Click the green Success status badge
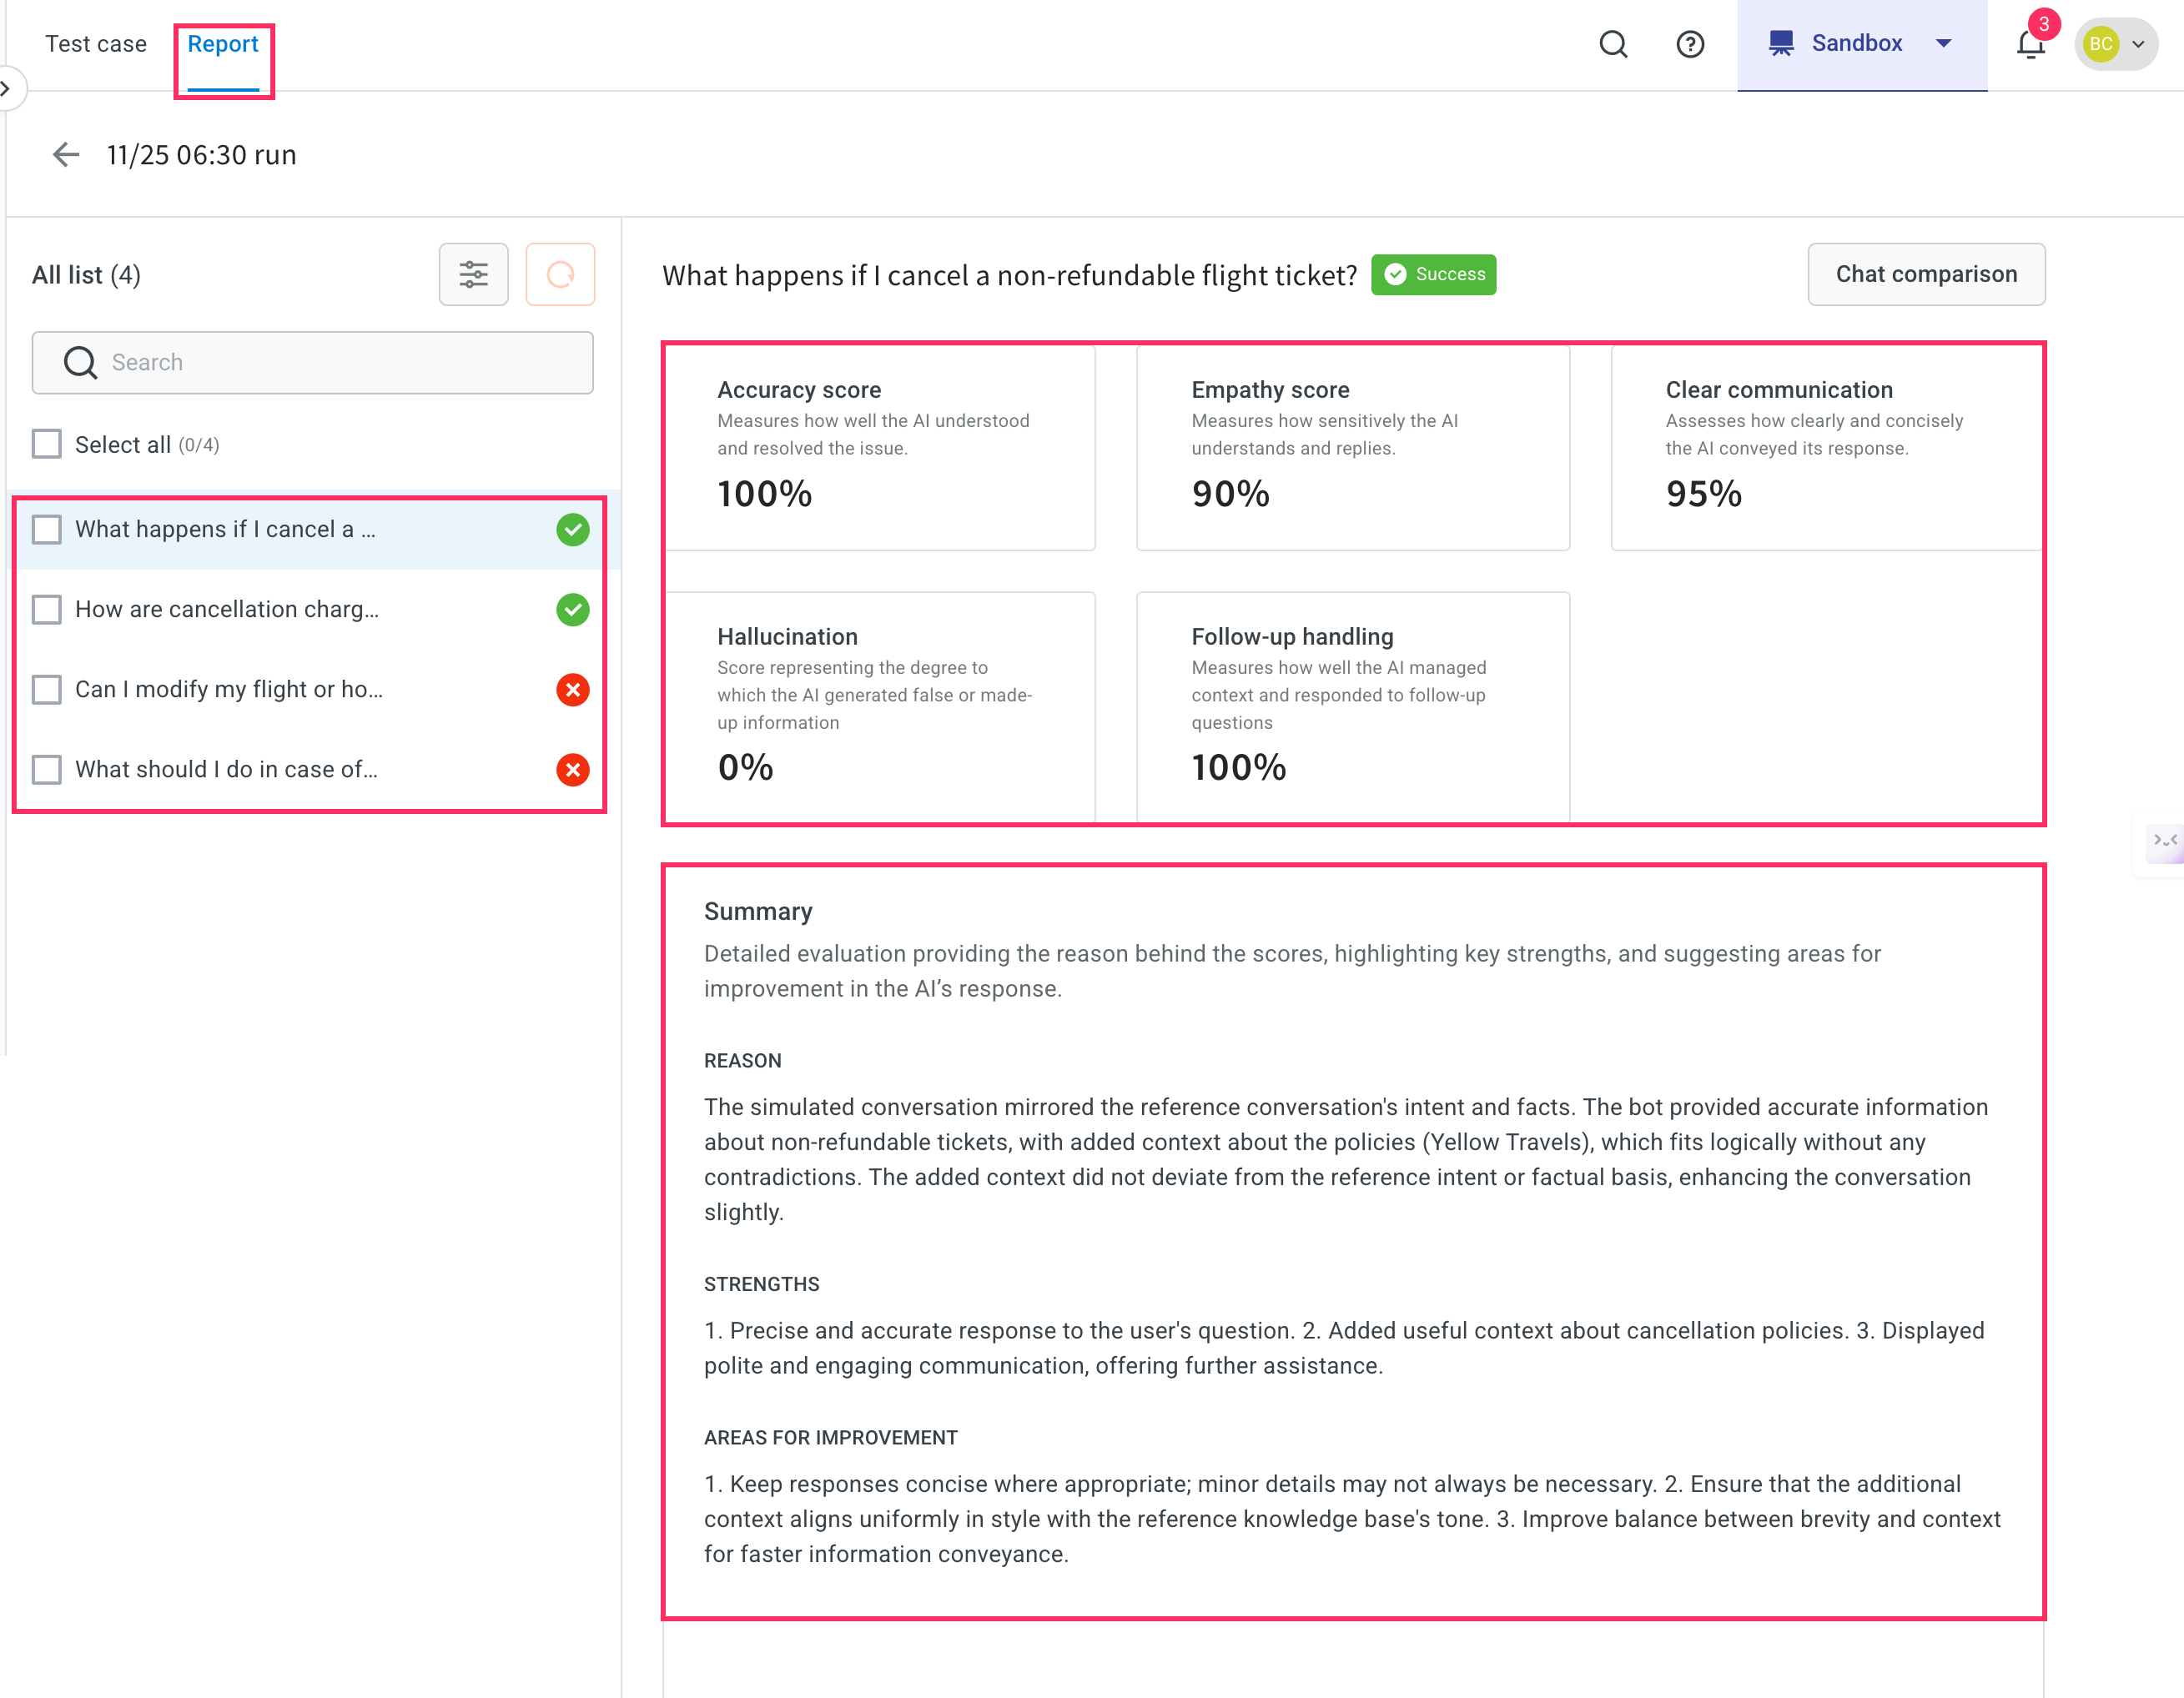This screenshot has height=1698, width=2184. point(1433,274)
